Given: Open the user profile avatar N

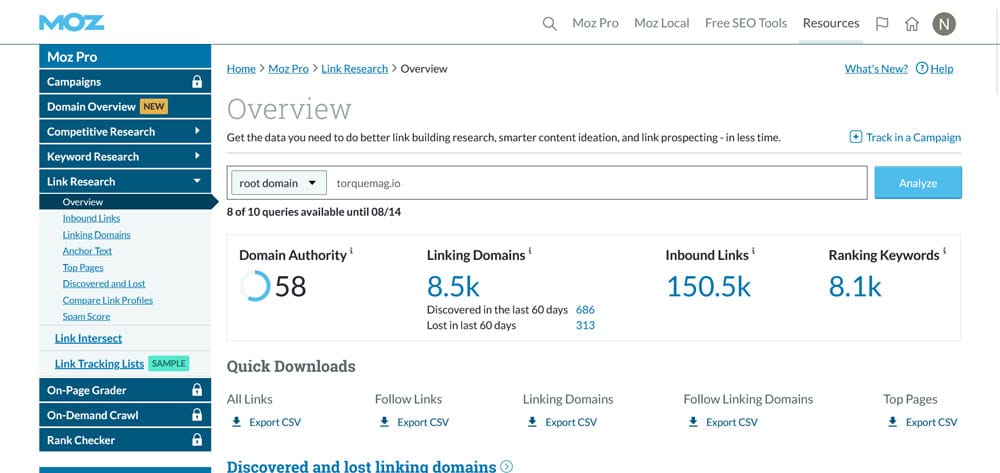Looking at the screenshot, I should pyautogui.click(x=943, y=23).
